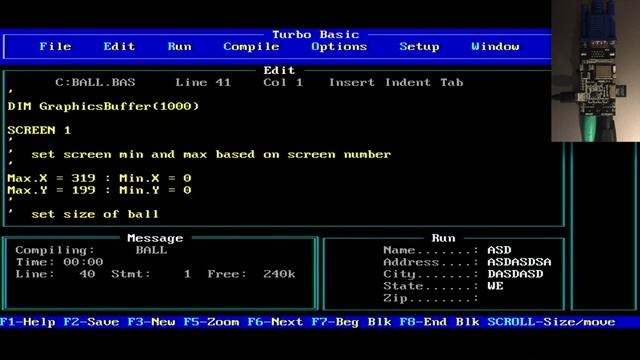Click the F8-End Blk shortcut
The image size is (640, 360).
click(439, 322)
